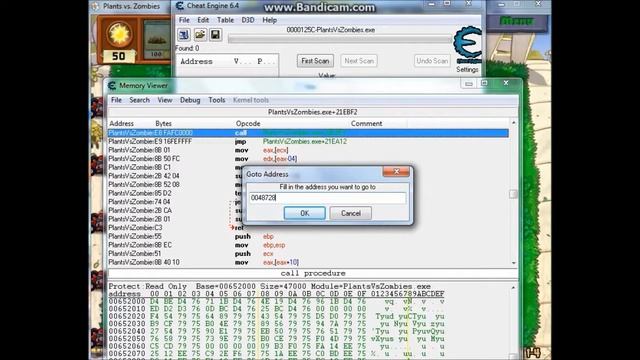Image resolution: width=640 pixels, height=360 pixels.
Task: Click scroll down arrow of disassembler
Action: click(x=513, y=263)
